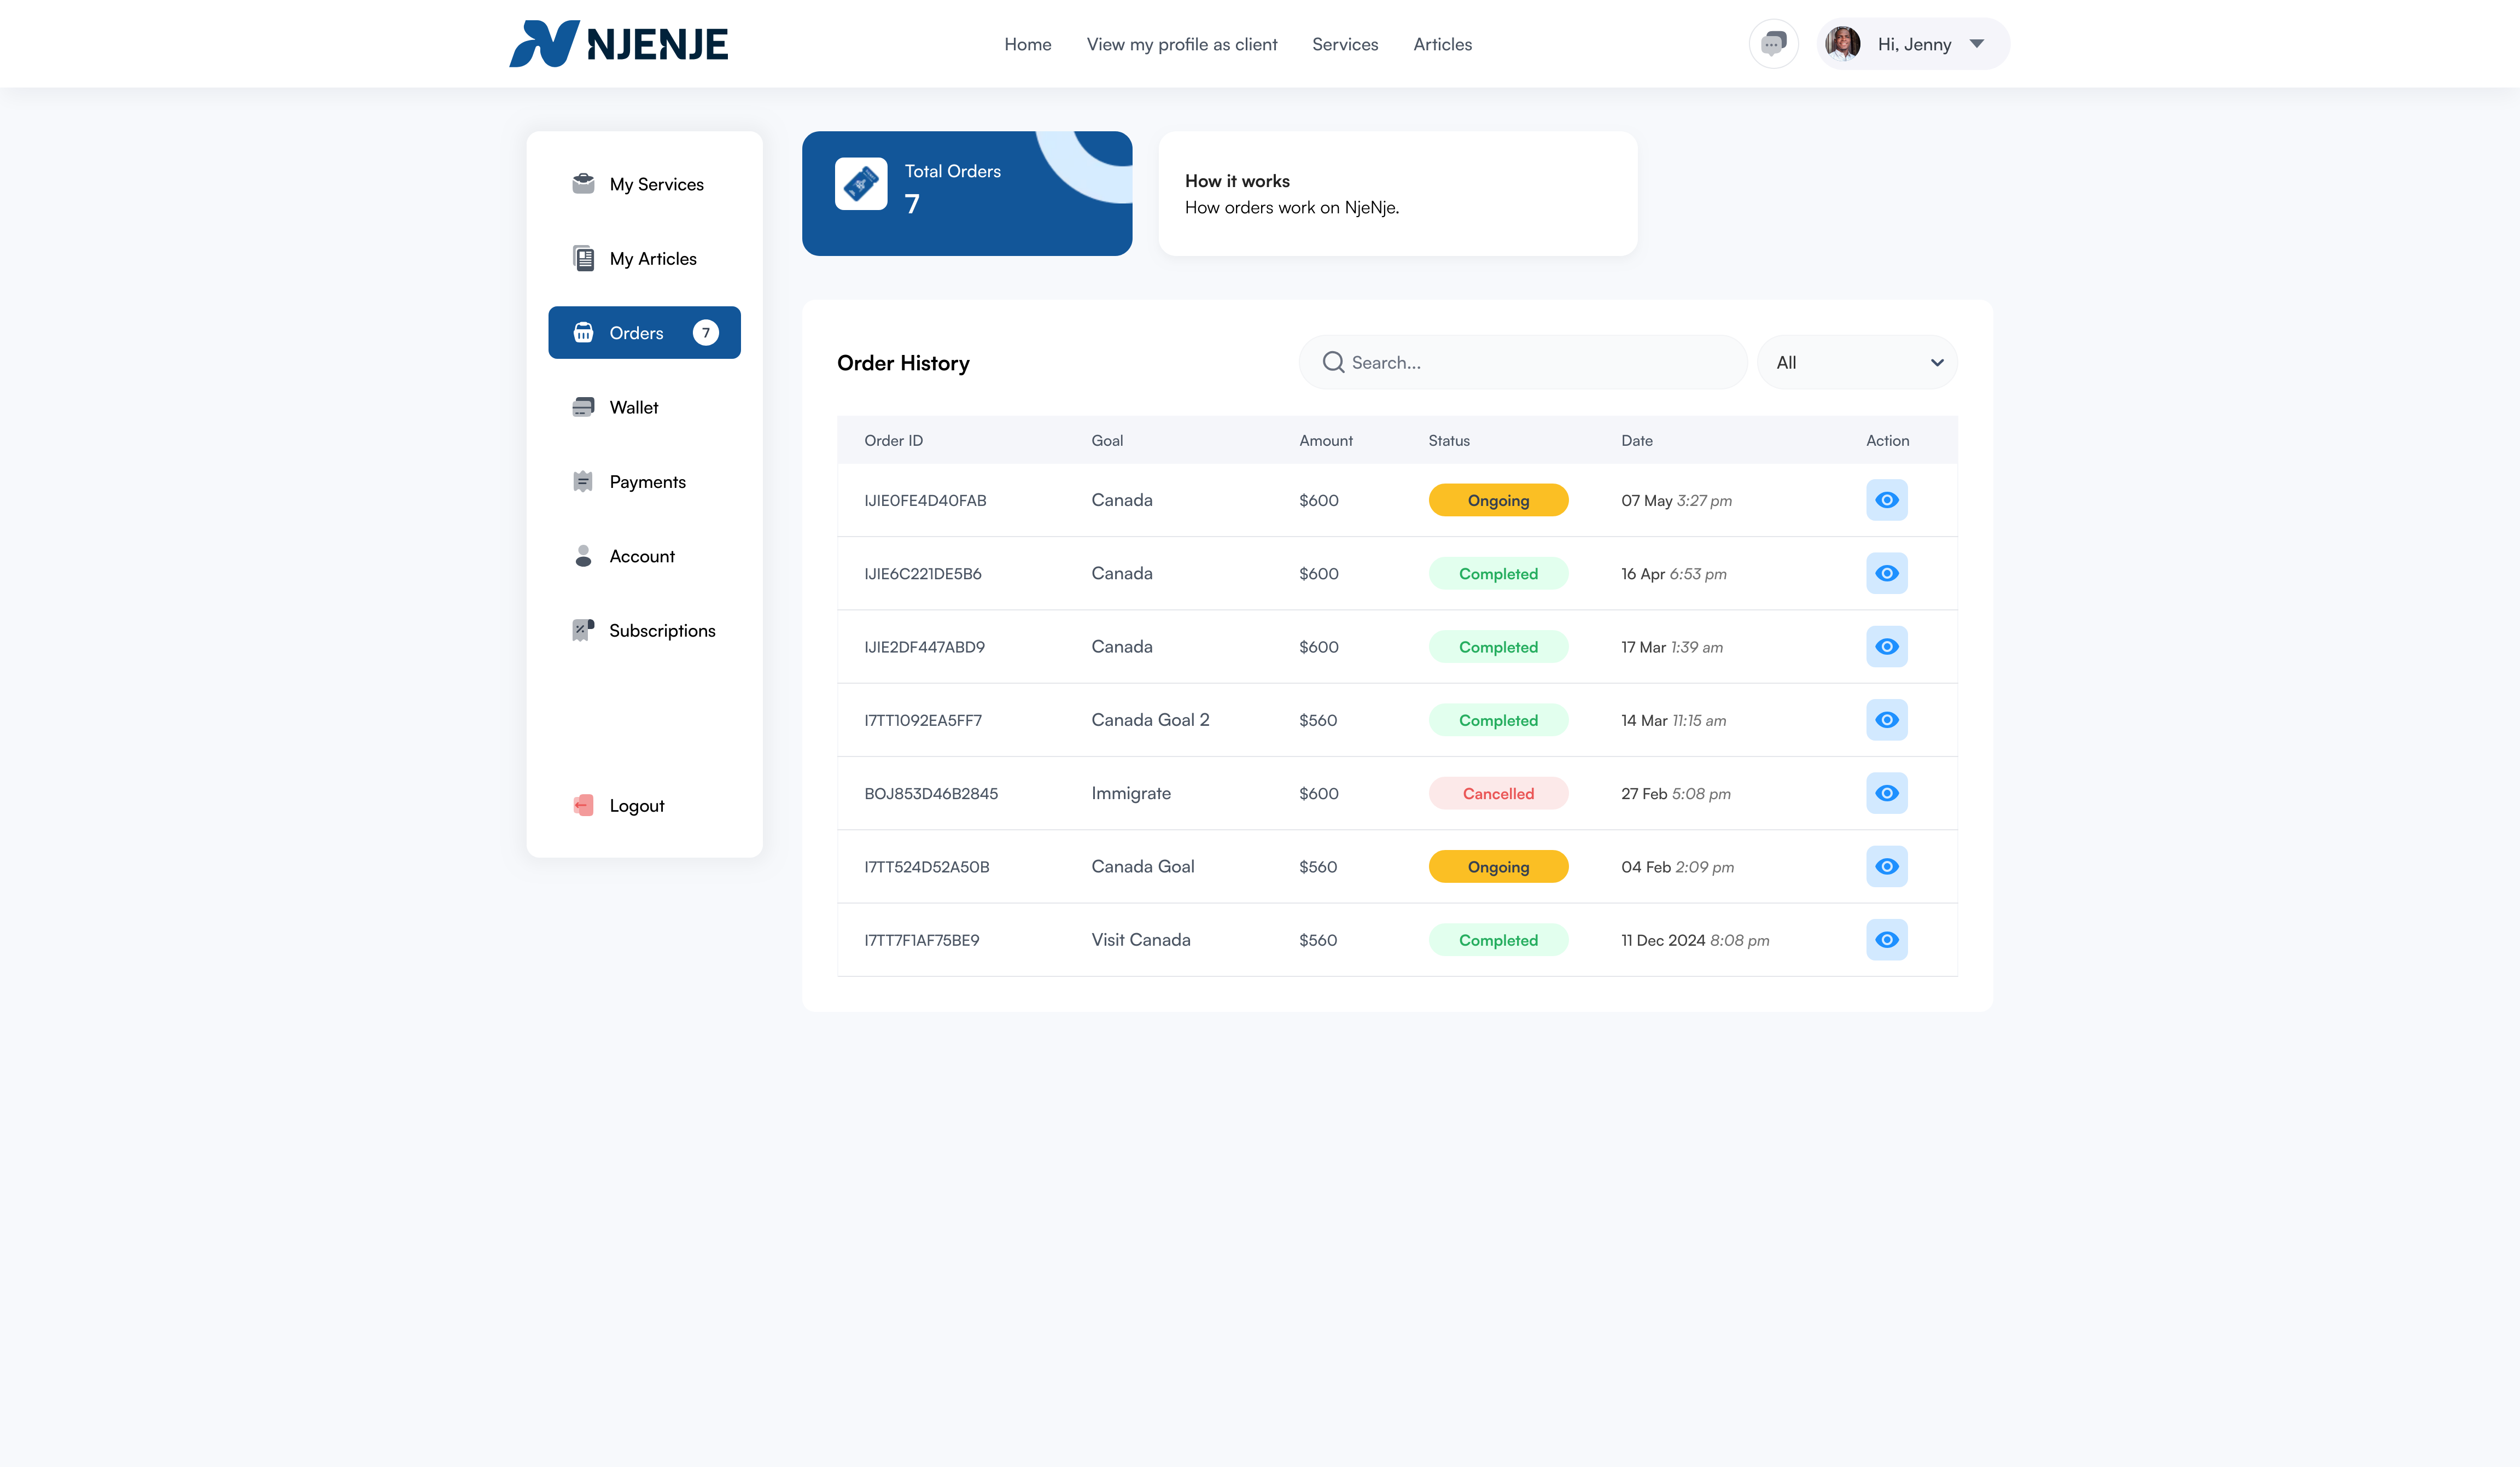This screenshot has width=2520, height=1467.
Task: Click the Logout icon
Action: pos(583,805)
